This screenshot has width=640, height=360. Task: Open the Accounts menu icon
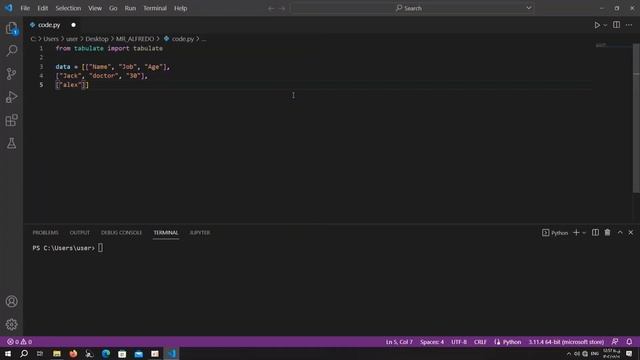point(11,301)
